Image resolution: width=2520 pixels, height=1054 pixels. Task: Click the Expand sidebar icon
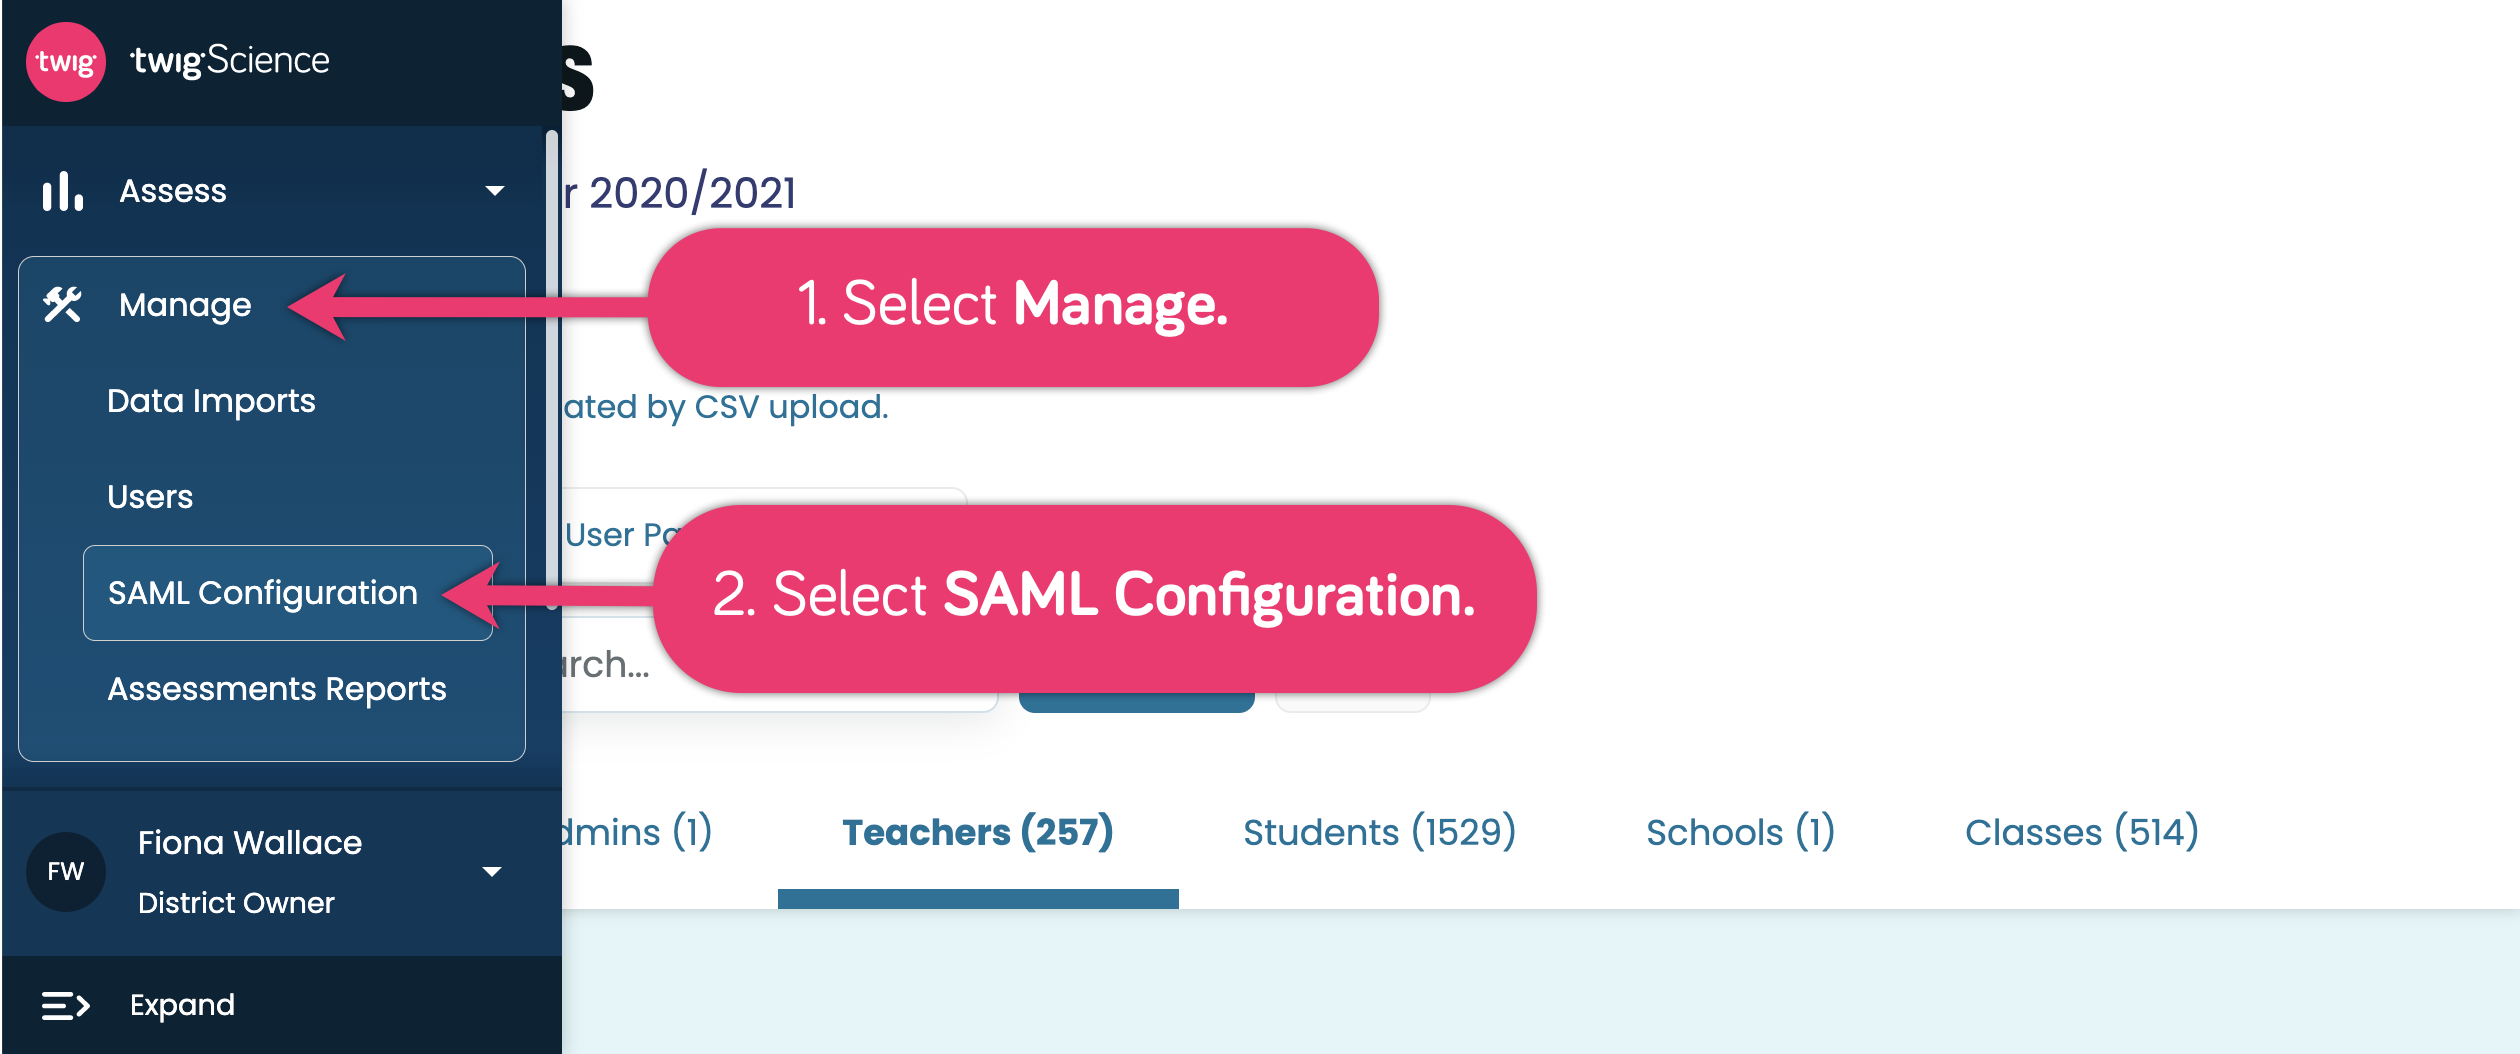click(x=66, y=1005)
